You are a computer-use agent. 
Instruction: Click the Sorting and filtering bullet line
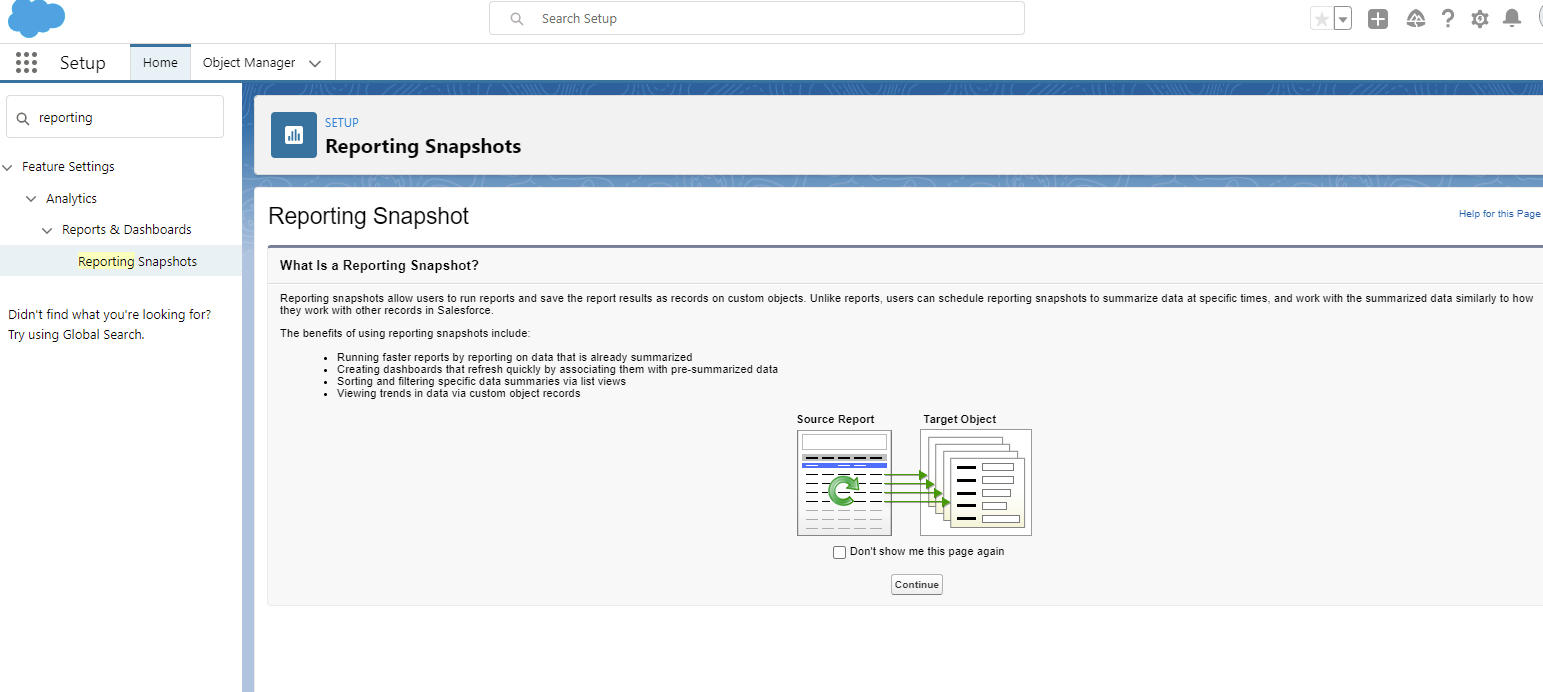(x=481, y=381)
